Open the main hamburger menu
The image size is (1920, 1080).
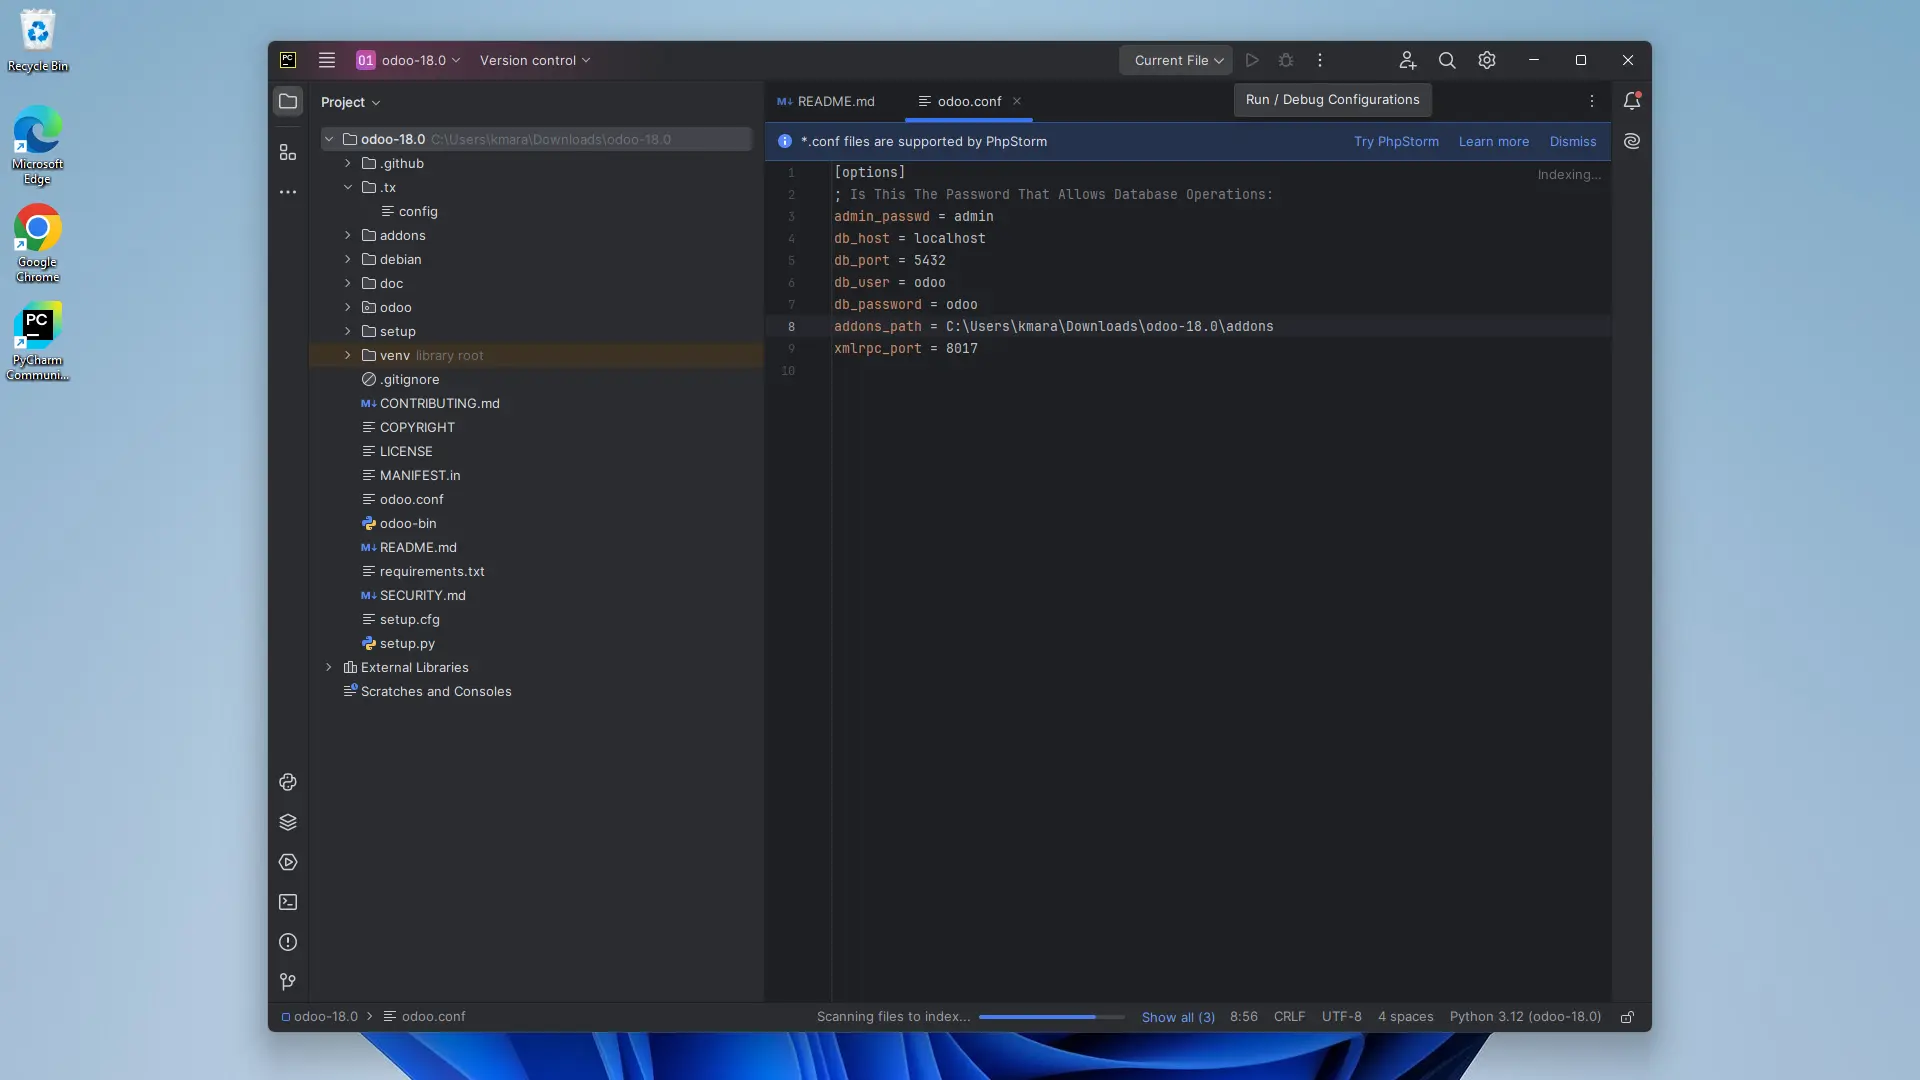coord(327,60)
